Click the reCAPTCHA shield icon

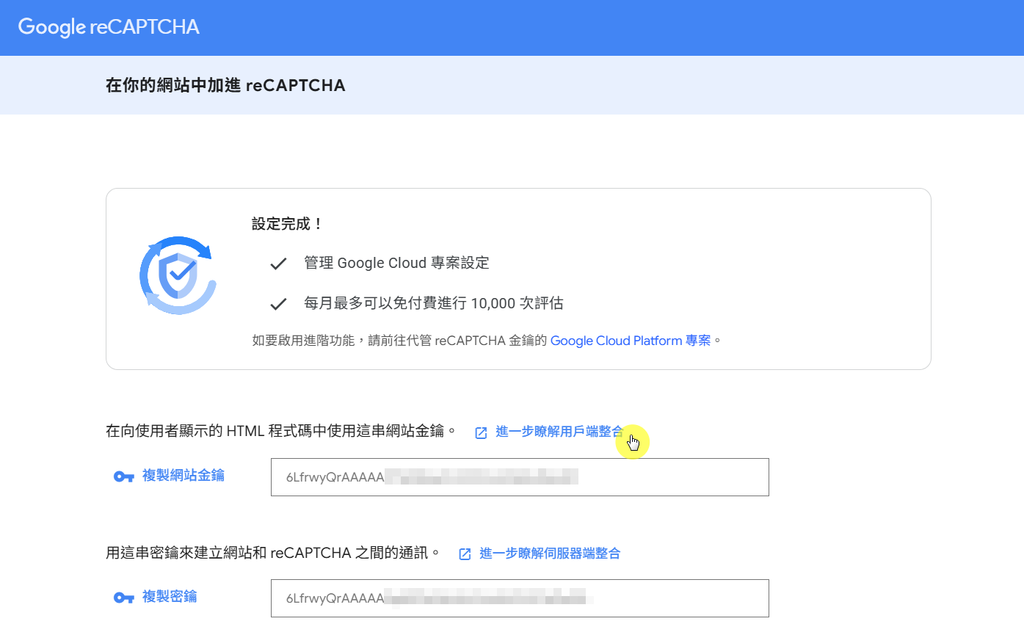coord(178,275)
